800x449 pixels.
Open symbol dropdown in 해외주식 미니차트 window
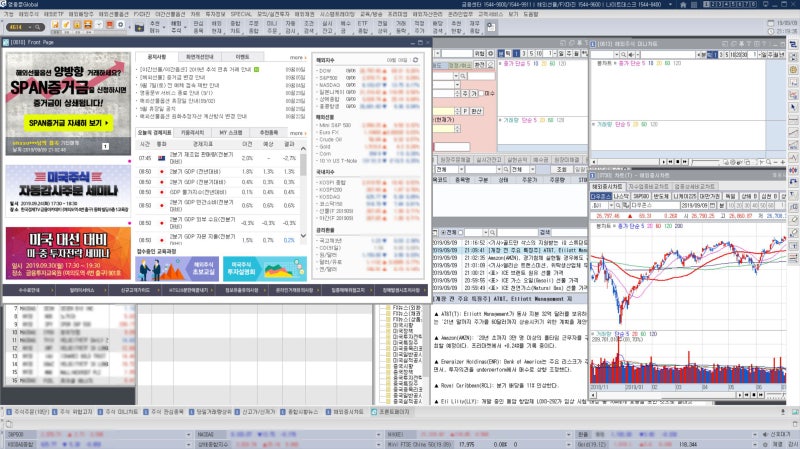point(617,54)
